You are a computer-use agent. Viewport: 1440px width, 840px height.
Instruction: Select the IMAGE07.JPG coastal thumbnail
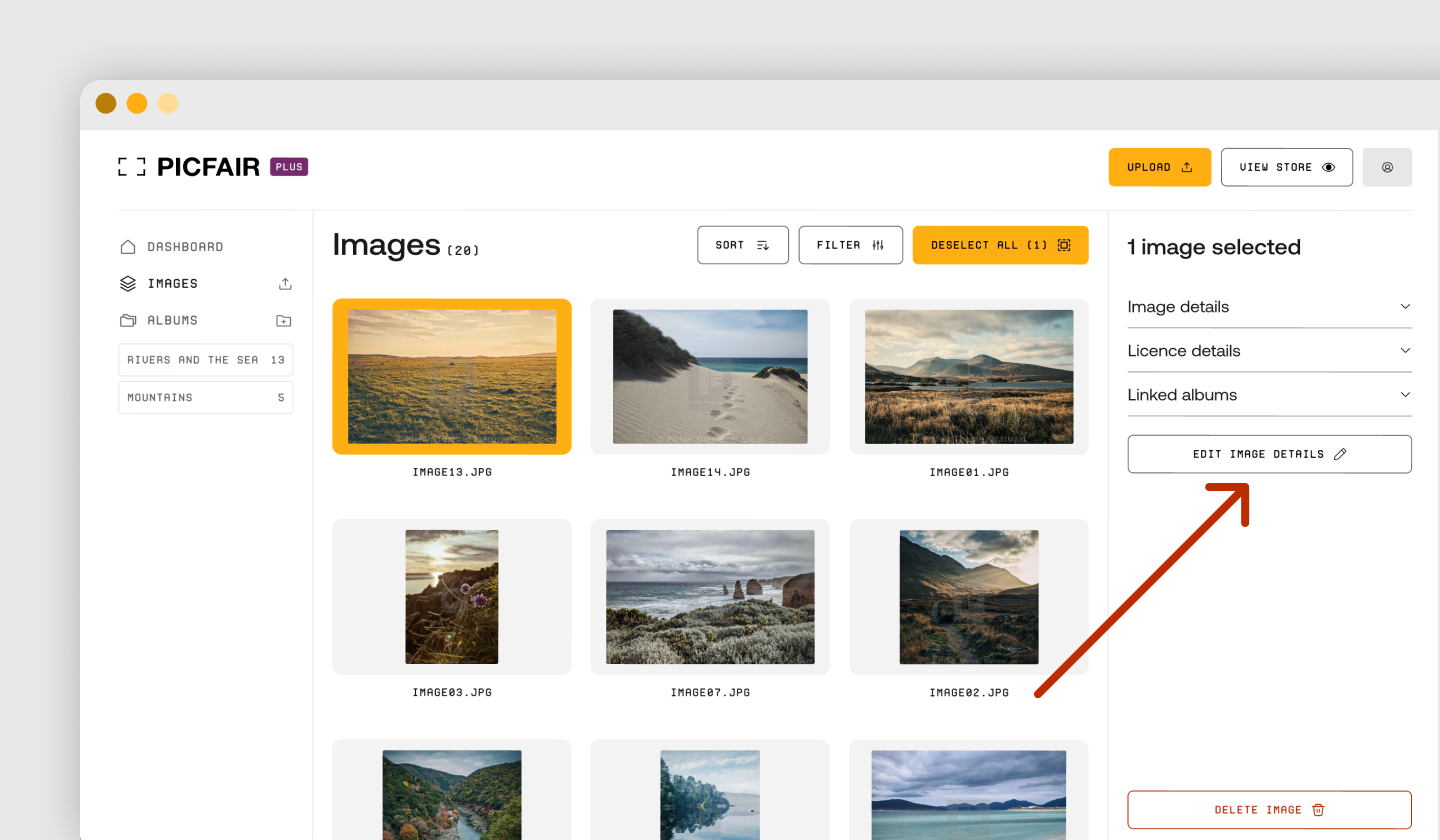(710, 597)
